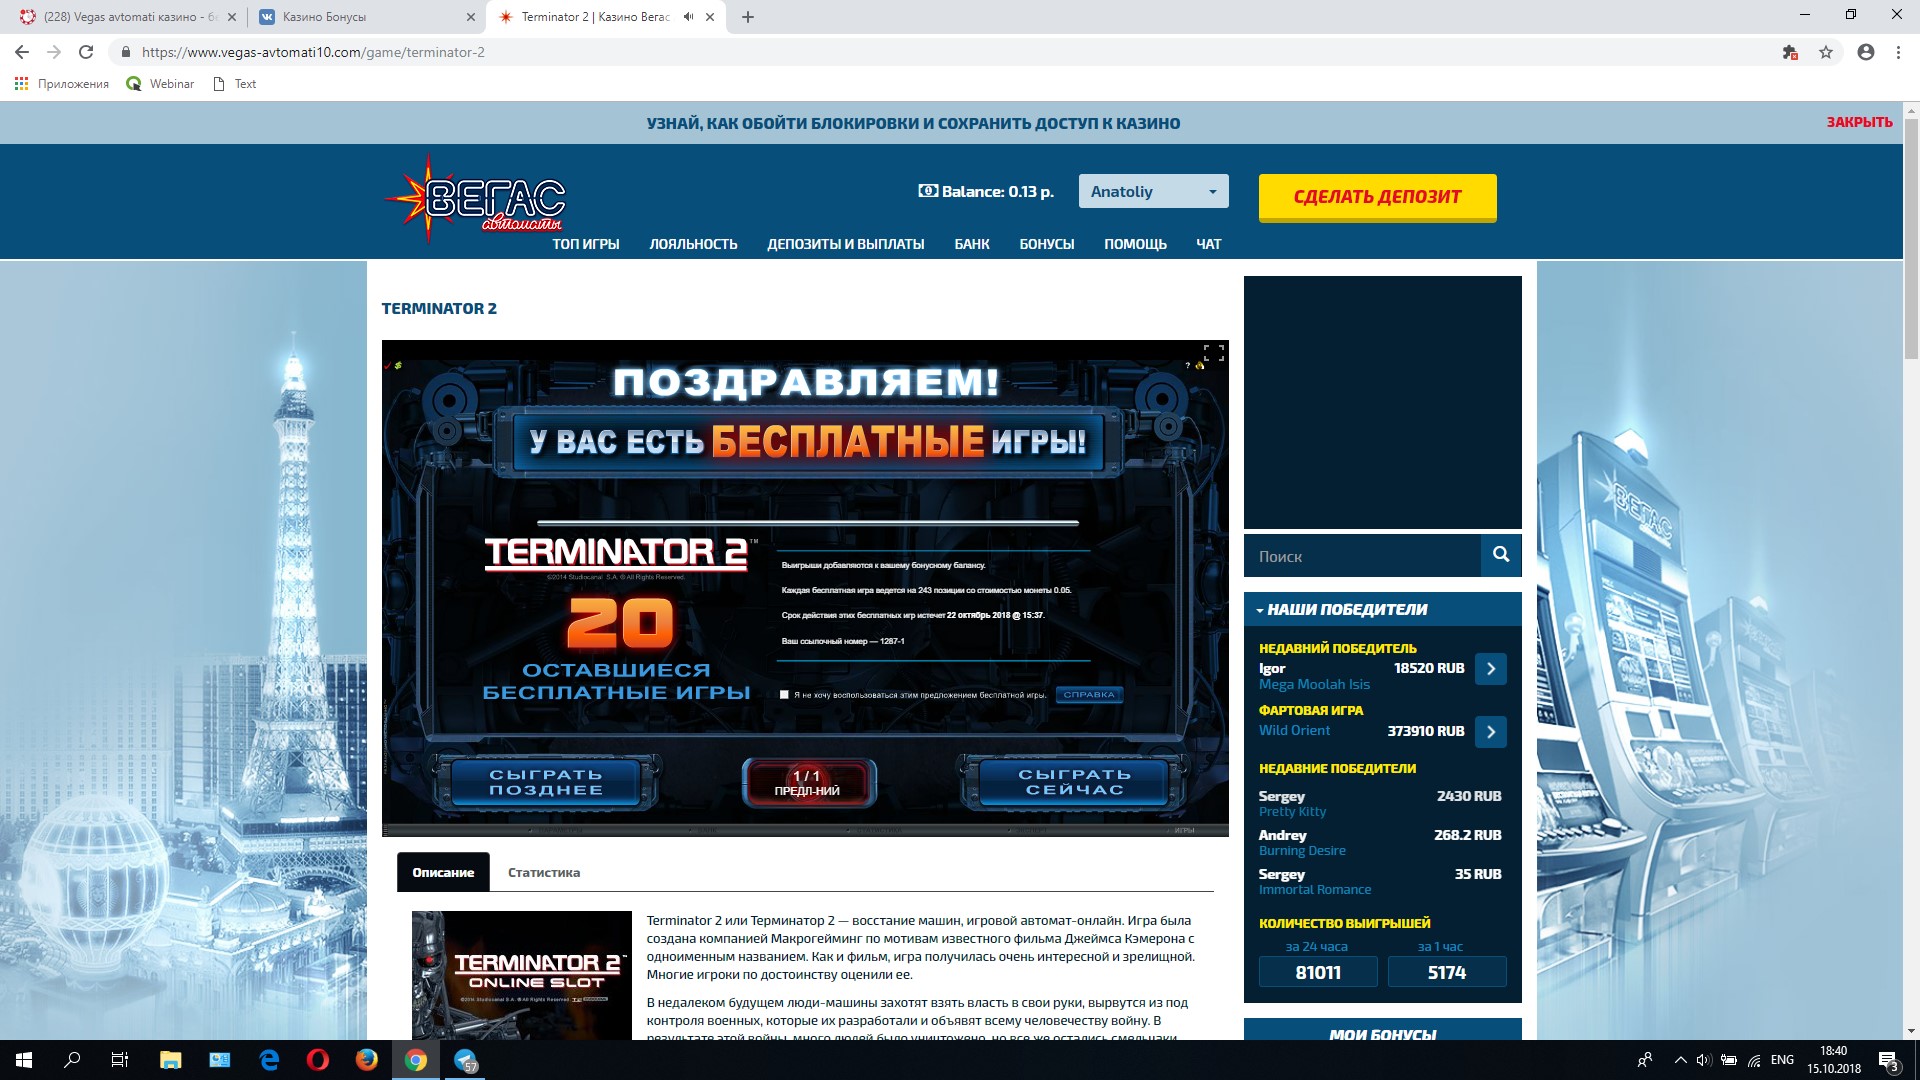Switch to the Статистика tab
The image size is (1920, 1080).
[x=543, y=872]
